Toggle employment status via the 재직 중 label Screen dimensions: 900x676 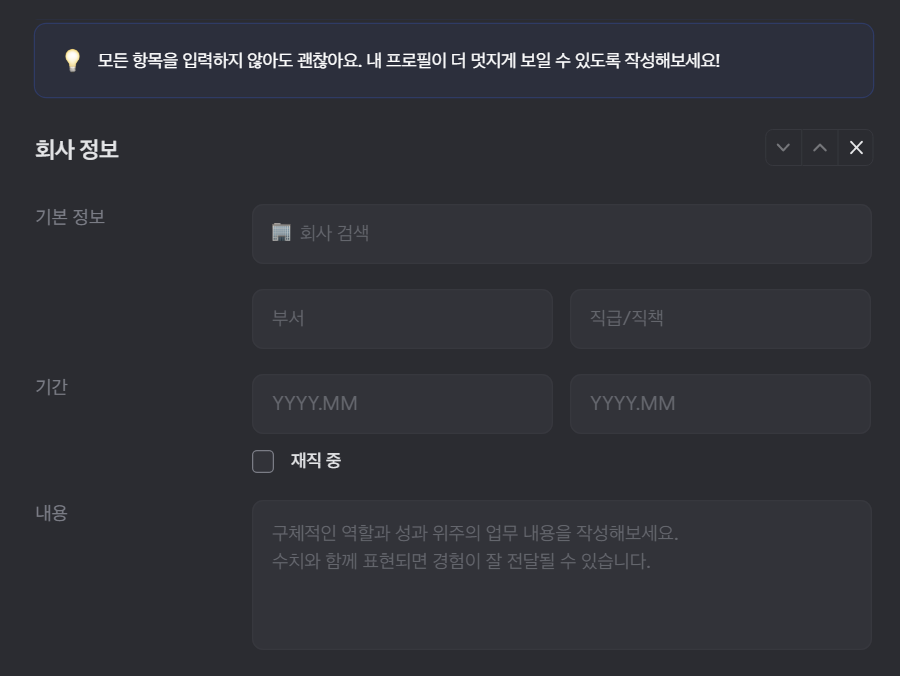coord(314,461)
